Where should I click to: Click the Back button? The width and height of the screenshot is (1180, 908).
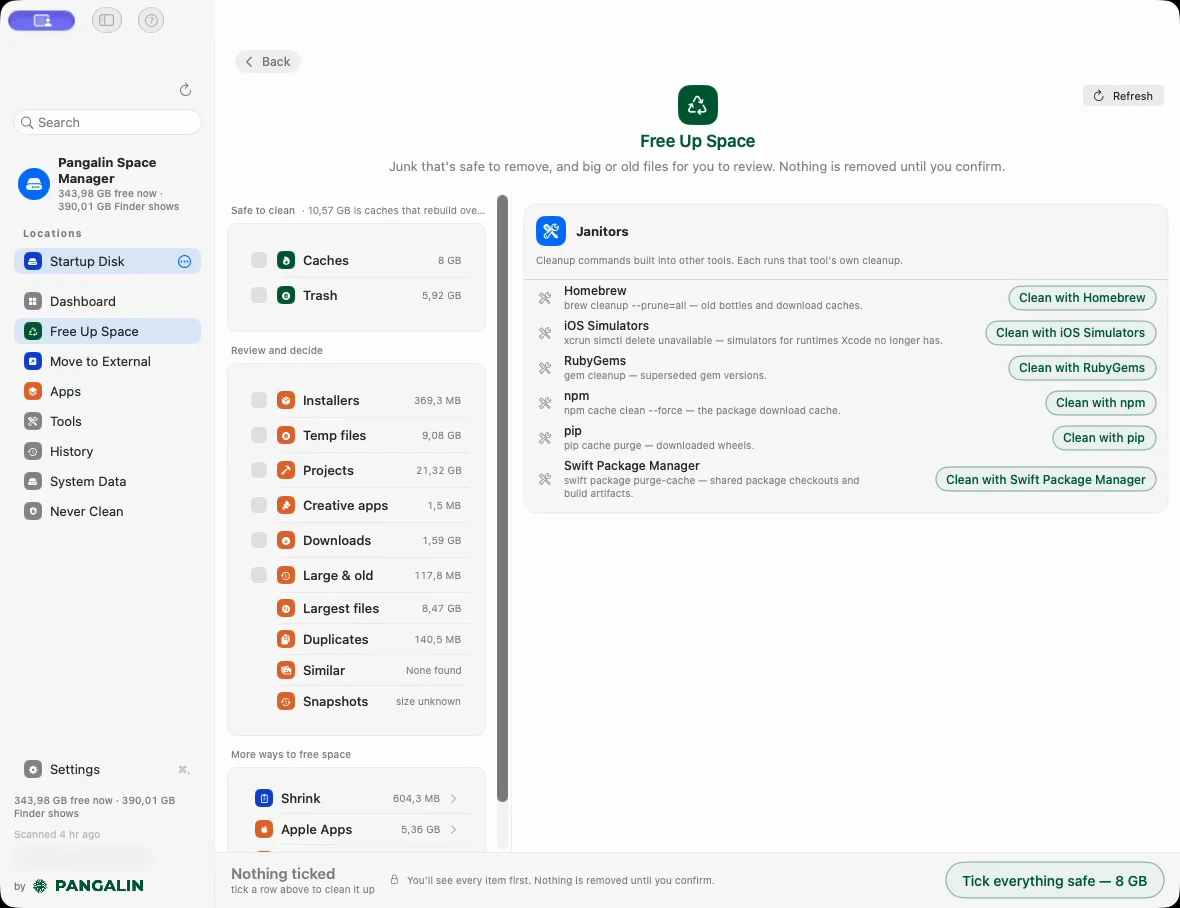click(x=268, y=62)
